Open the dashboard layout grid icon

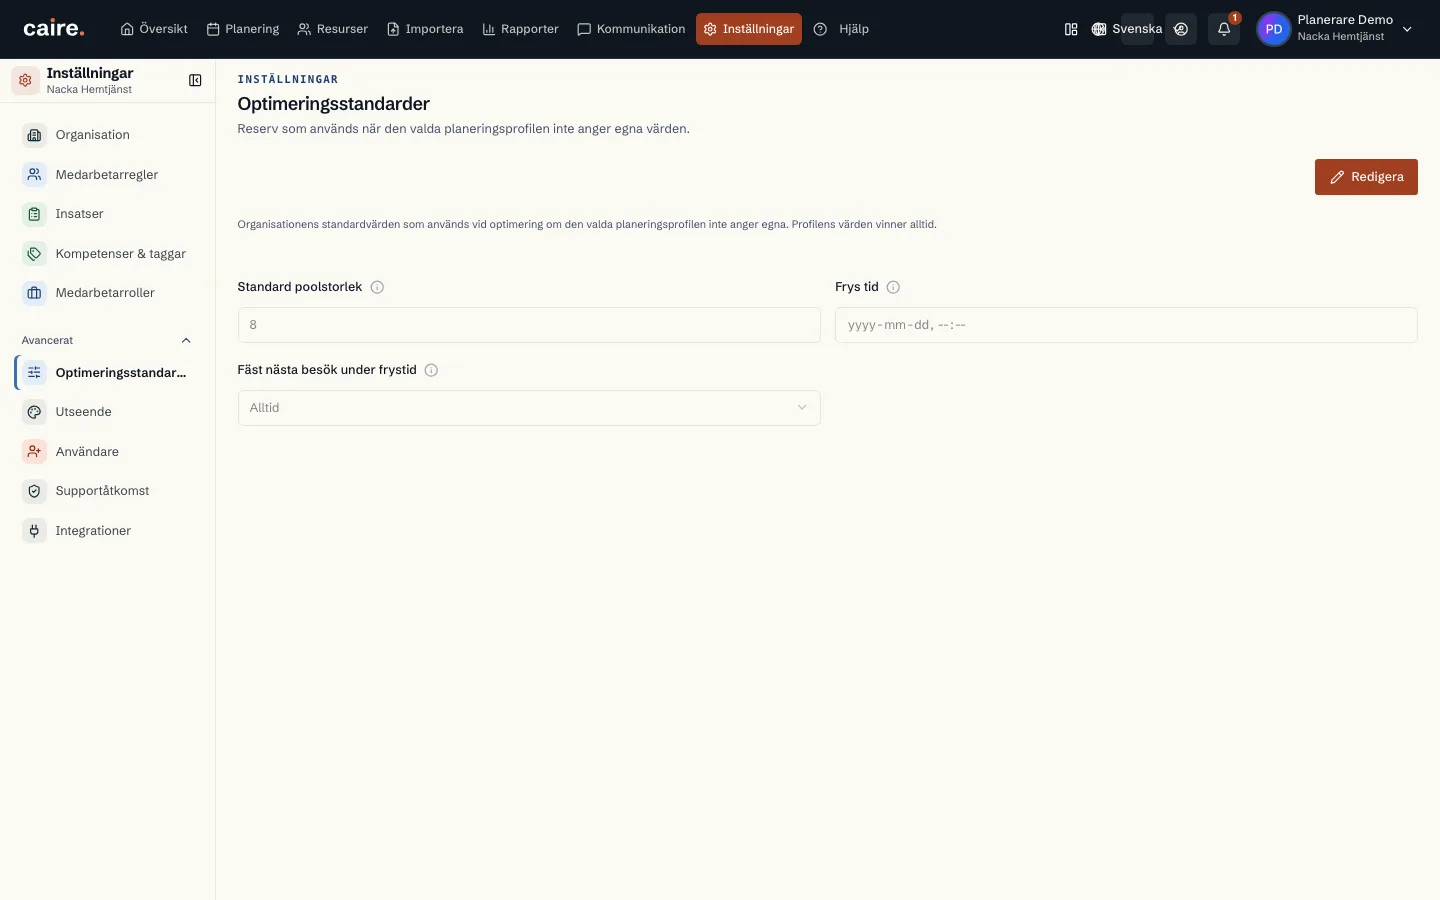click(x=1071, y=29)
